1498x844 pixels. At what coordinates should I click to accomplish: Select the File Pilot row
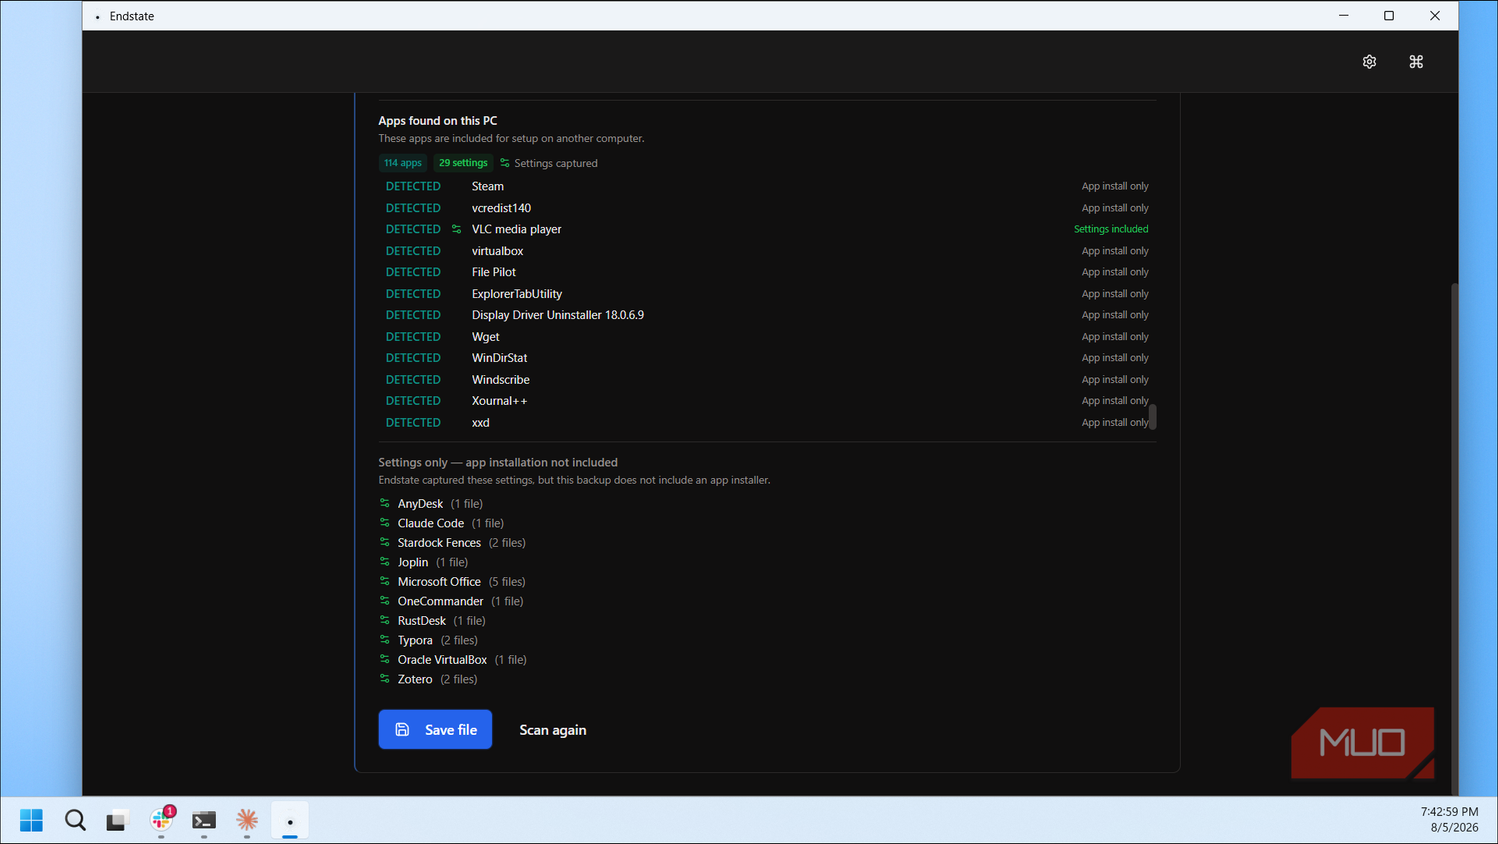coord(767,272)
